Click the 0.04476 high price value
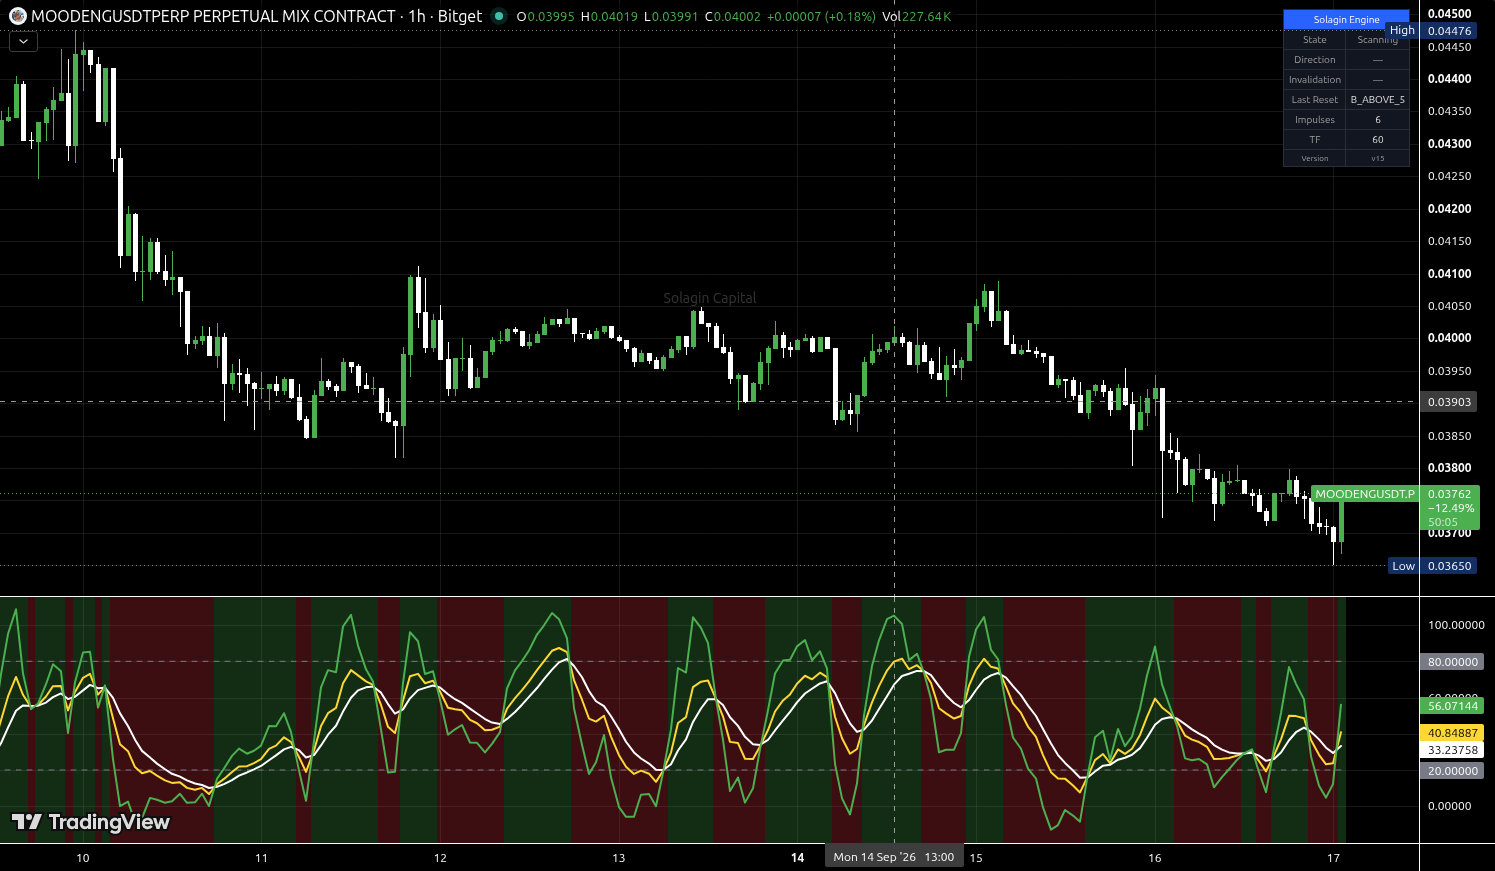The image size is (1495, 871). (1449, 31)
